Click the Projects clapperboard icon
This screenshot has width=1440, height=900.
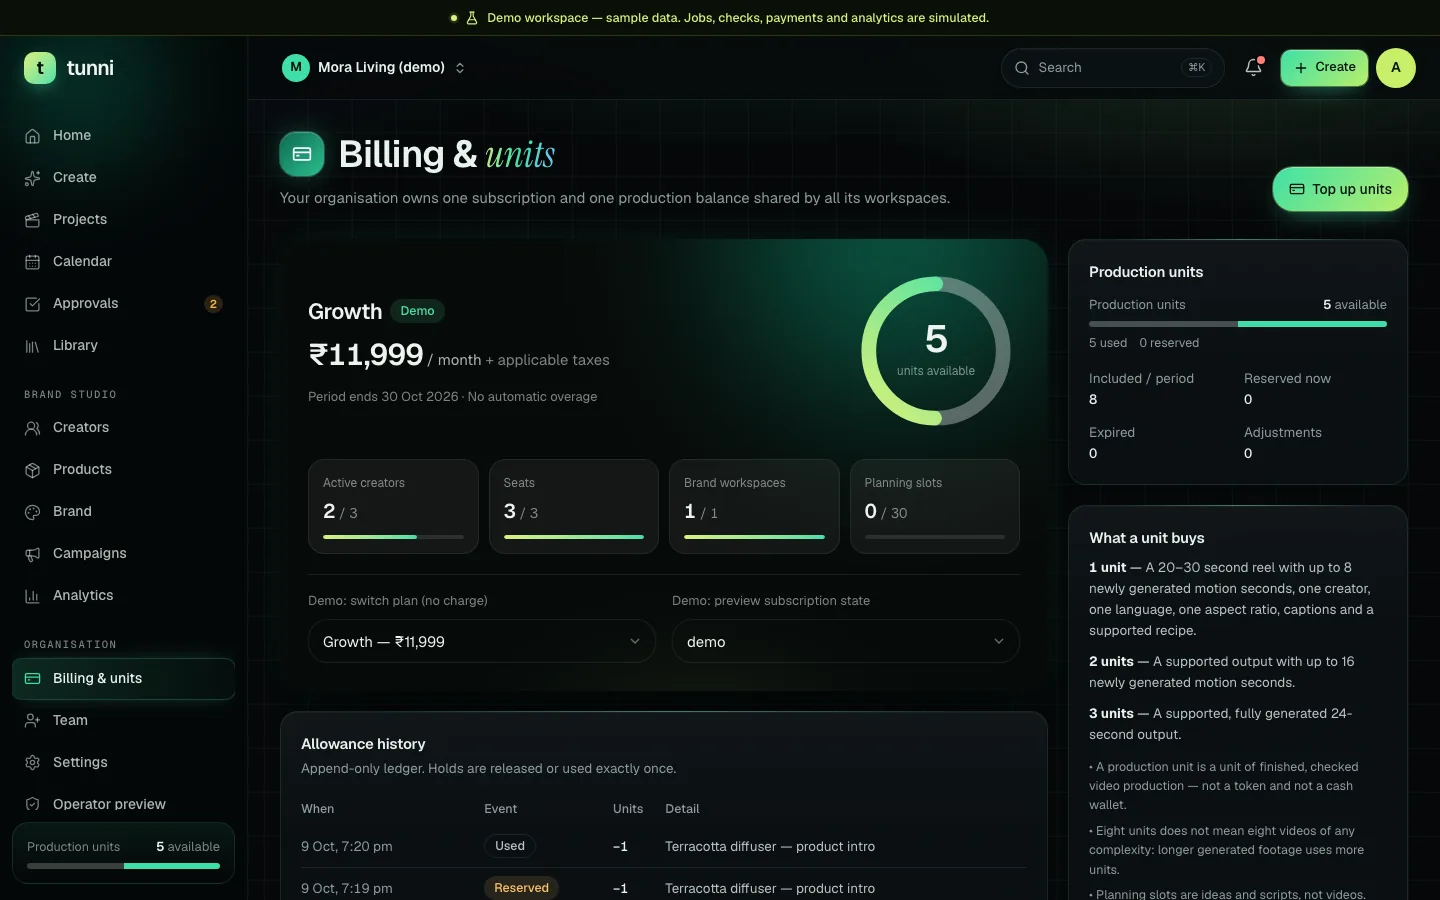tap(32, 220)
